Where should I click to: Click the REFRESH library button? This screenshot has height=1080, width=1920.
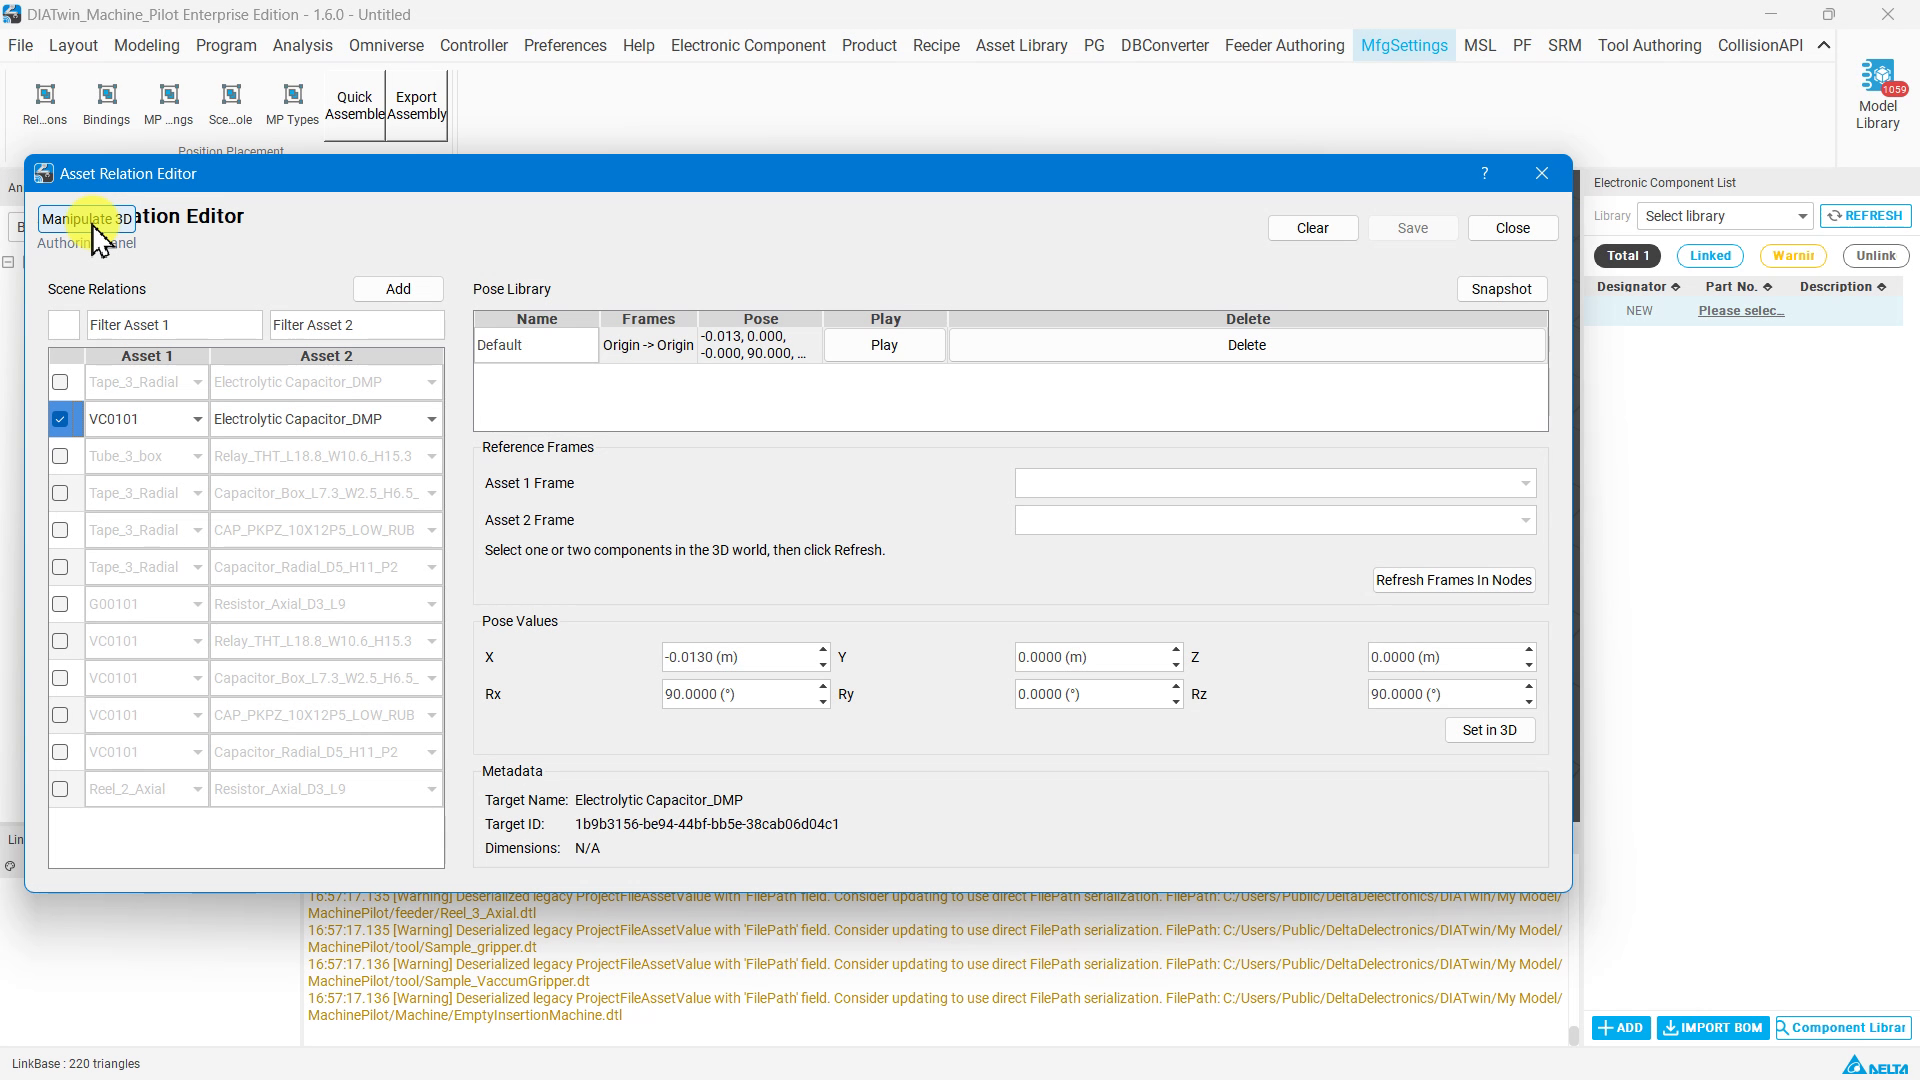(x=1865, y=216)
